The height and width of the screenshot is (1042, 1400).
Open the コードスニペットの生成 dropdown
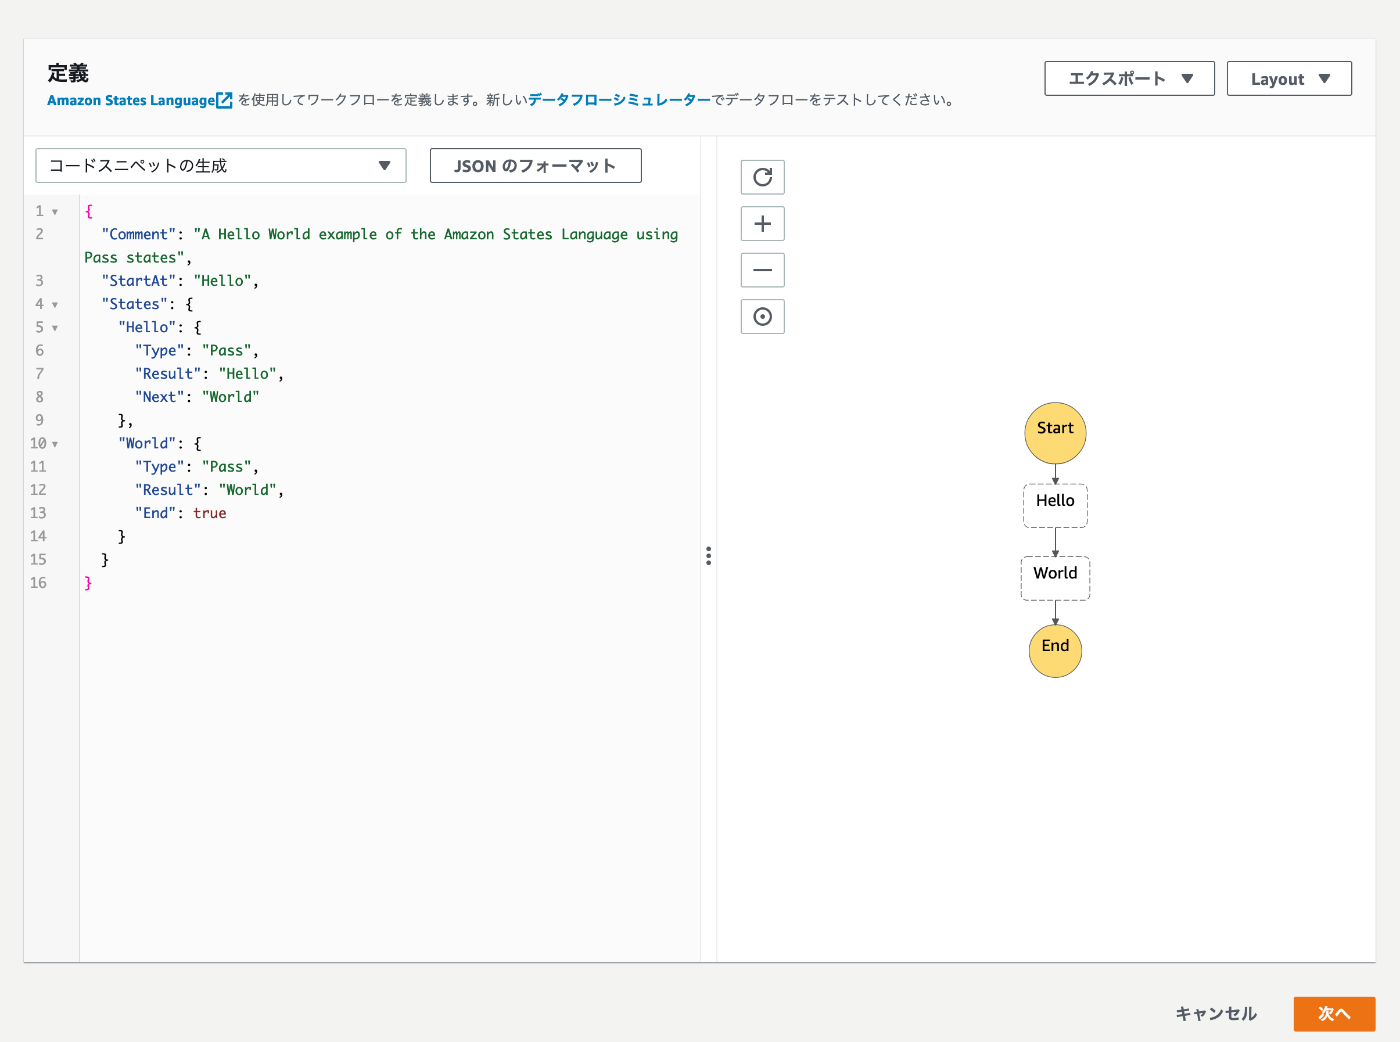click(x=220, y=165)
